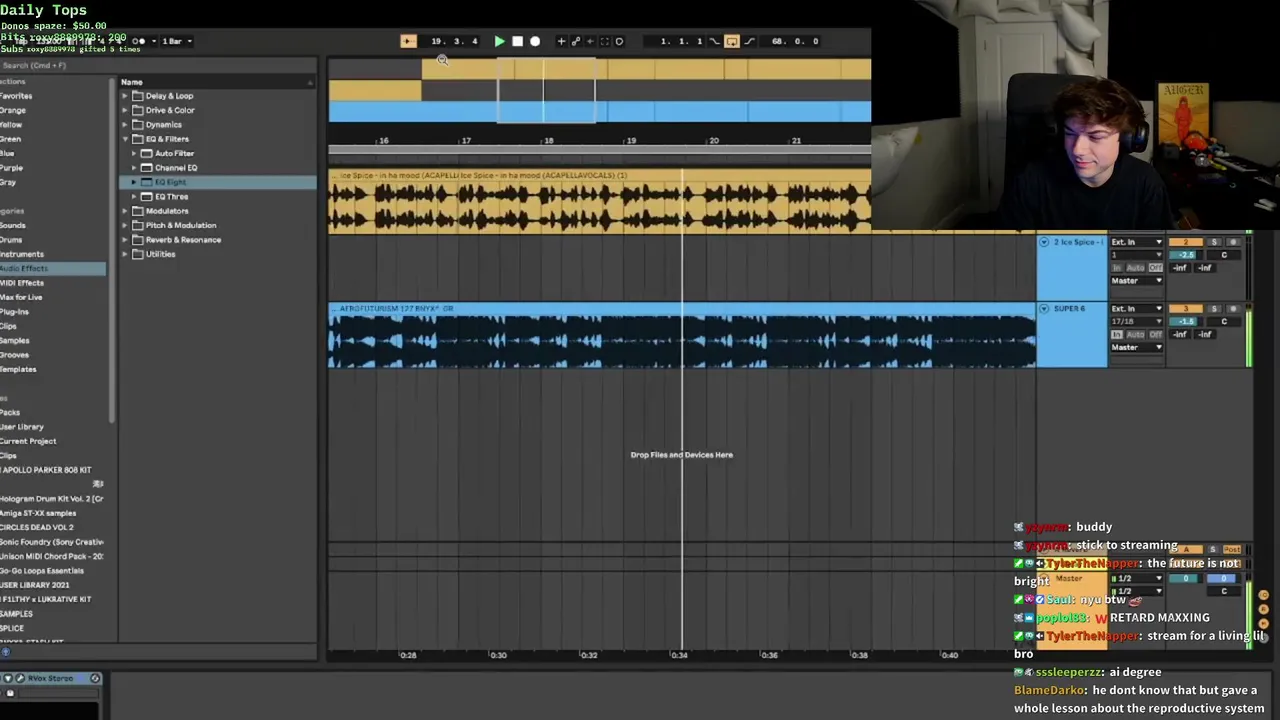Open Ice Spice track Ext. In dropdown
This screenshot has height=720, width=1280.
(x=1137, y=242)
